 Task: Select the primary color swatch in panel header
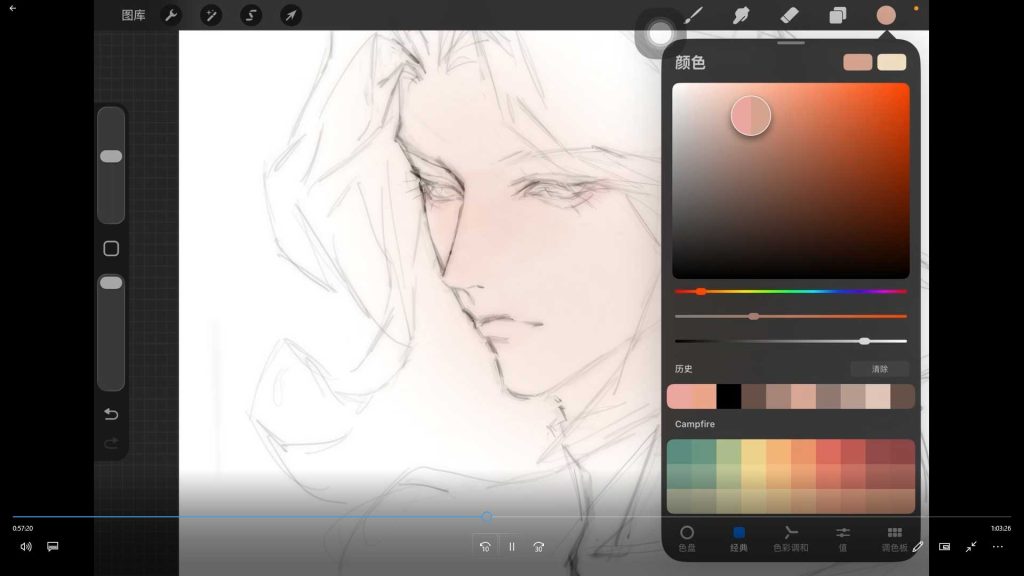pyautogui.click(x=857, y=62)
